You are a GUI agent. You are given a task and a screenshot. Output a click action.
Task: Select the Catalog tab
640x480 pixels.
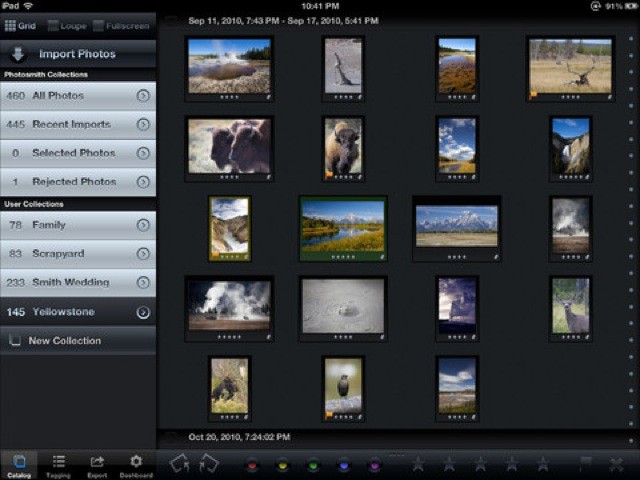pyautogui.click(x=19, y=465)
